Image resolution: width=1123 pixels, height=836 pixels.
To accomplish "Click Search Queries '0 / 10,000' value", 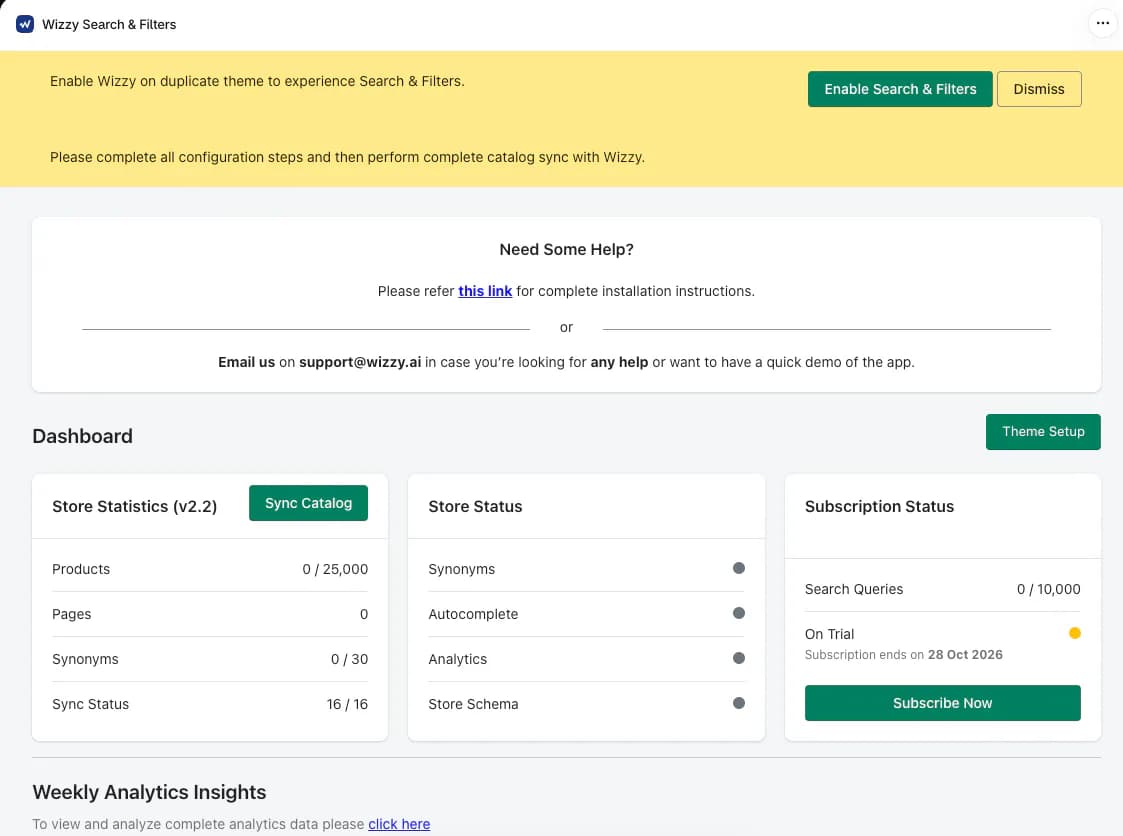I will [1048, 589].
